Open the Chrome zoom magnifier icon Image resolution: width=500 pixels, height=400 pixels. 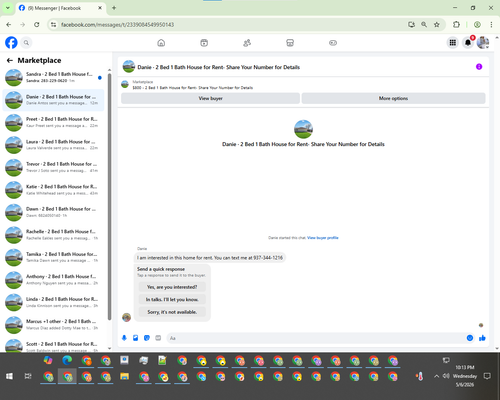click(424, 24)
